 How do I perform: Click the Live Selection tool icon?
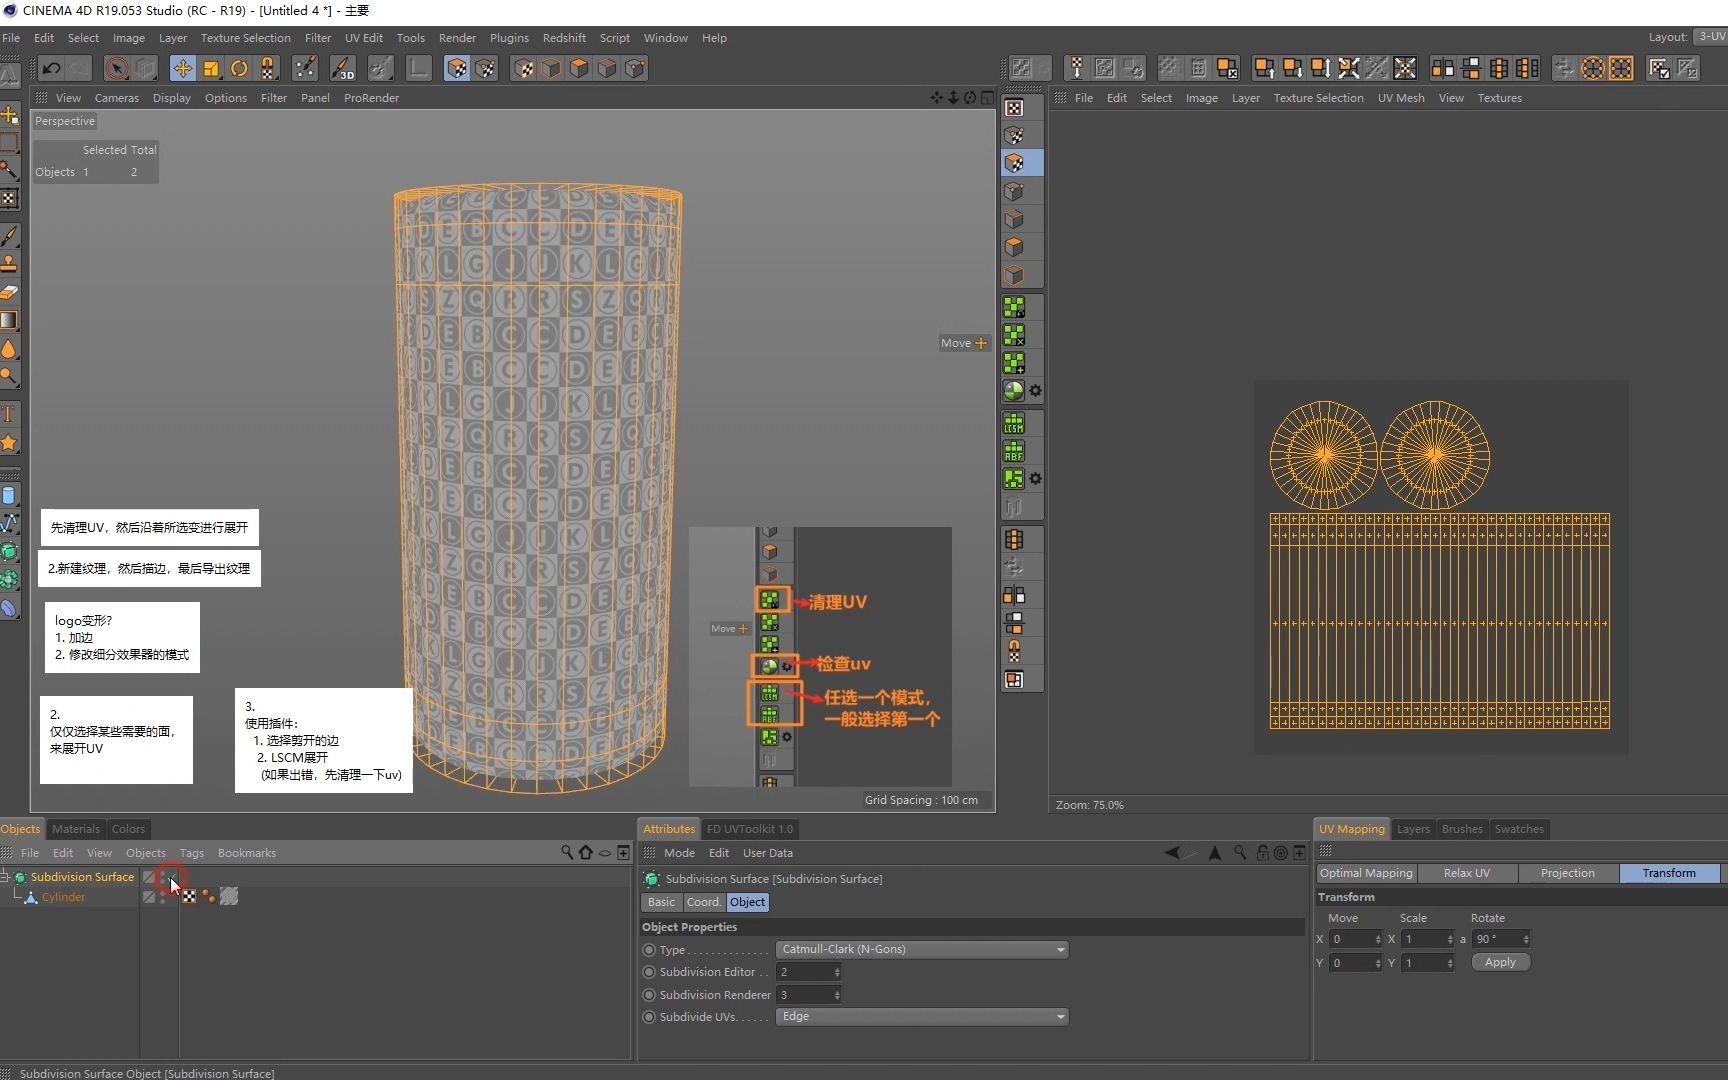[x=116, y=67]
